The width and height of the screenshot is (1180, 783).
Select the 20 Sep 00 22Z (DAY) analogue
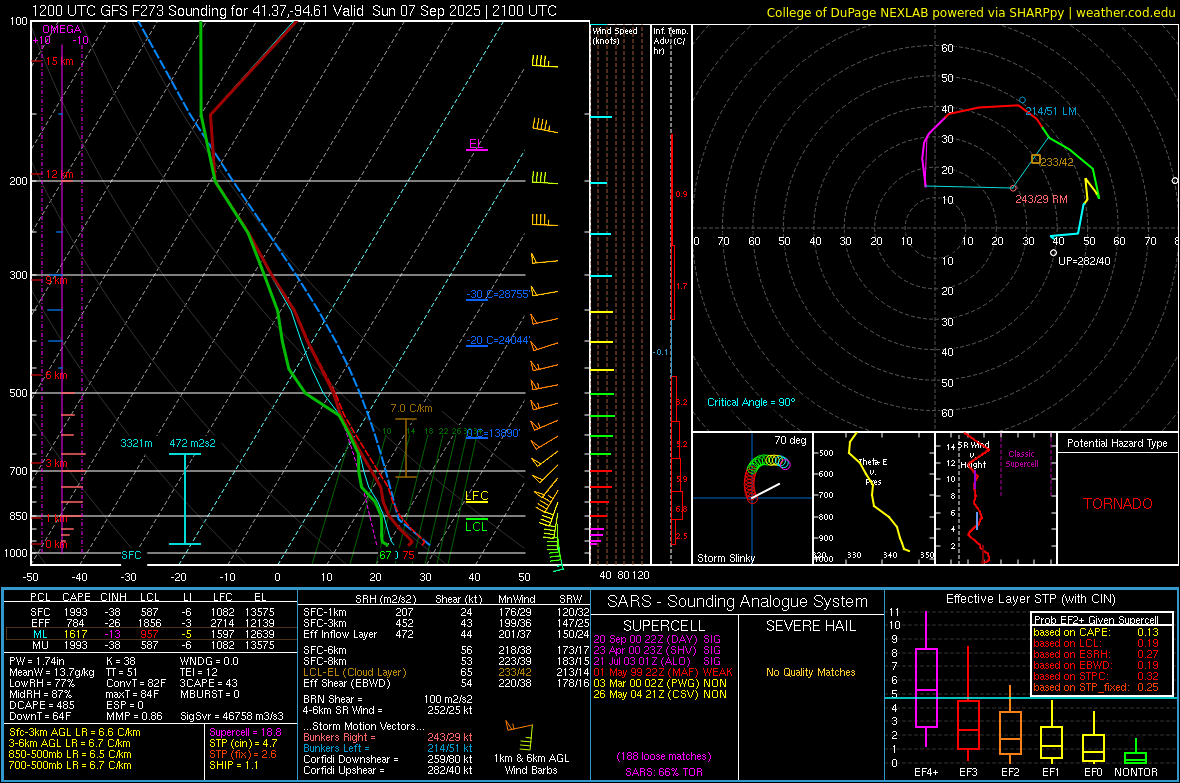(657, 639)
